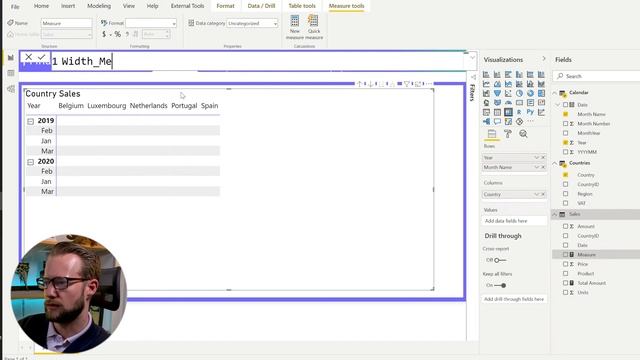Open the Modeling ribbon tab
640x360 pixels.
click(x=99, y=6)
